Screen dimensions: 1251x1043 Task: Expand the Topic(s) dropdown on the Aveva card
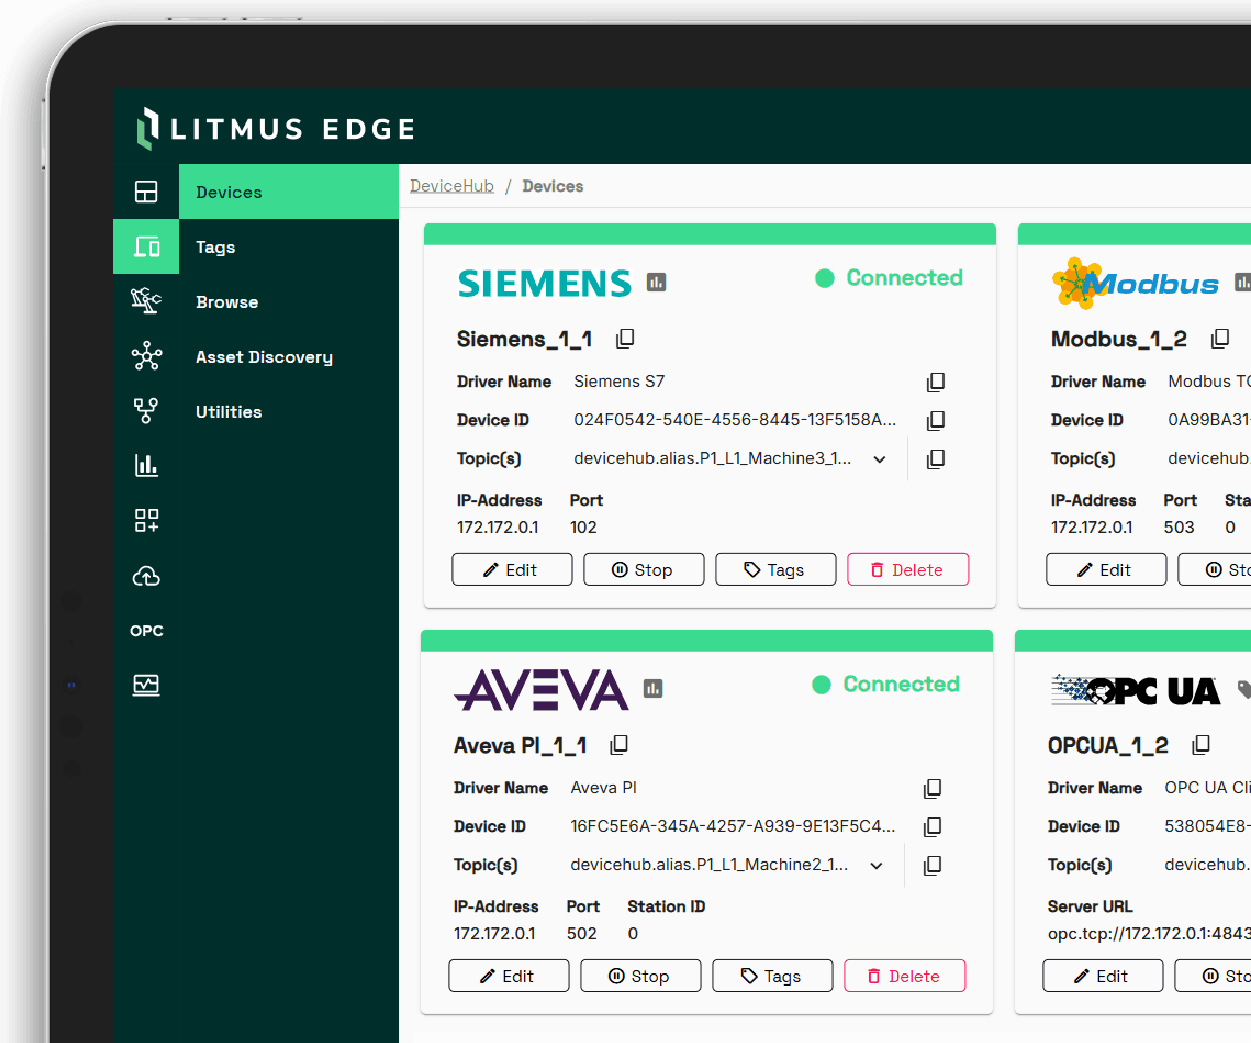(876, 865)
